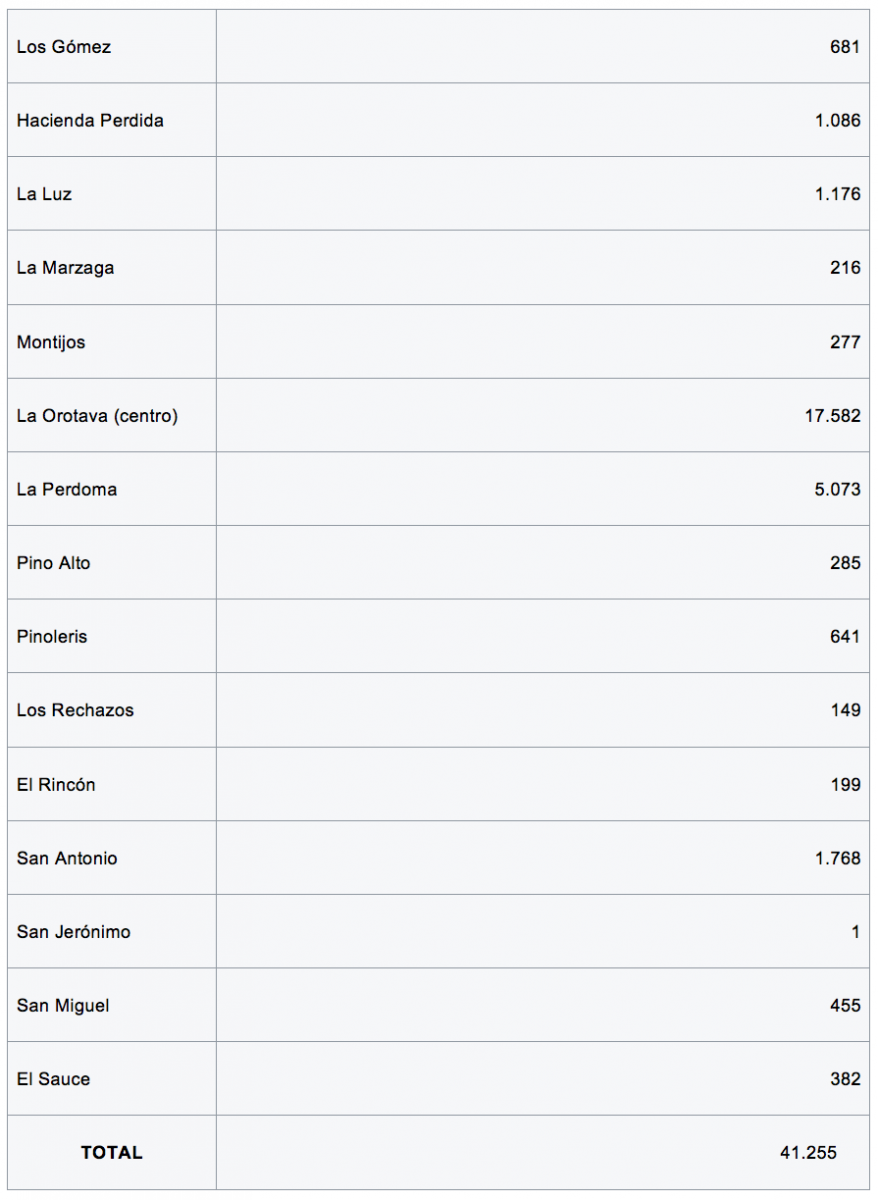This screenshot has height=1200, width=878.
Task: Click the value 1.768
Action: [838, 858]
